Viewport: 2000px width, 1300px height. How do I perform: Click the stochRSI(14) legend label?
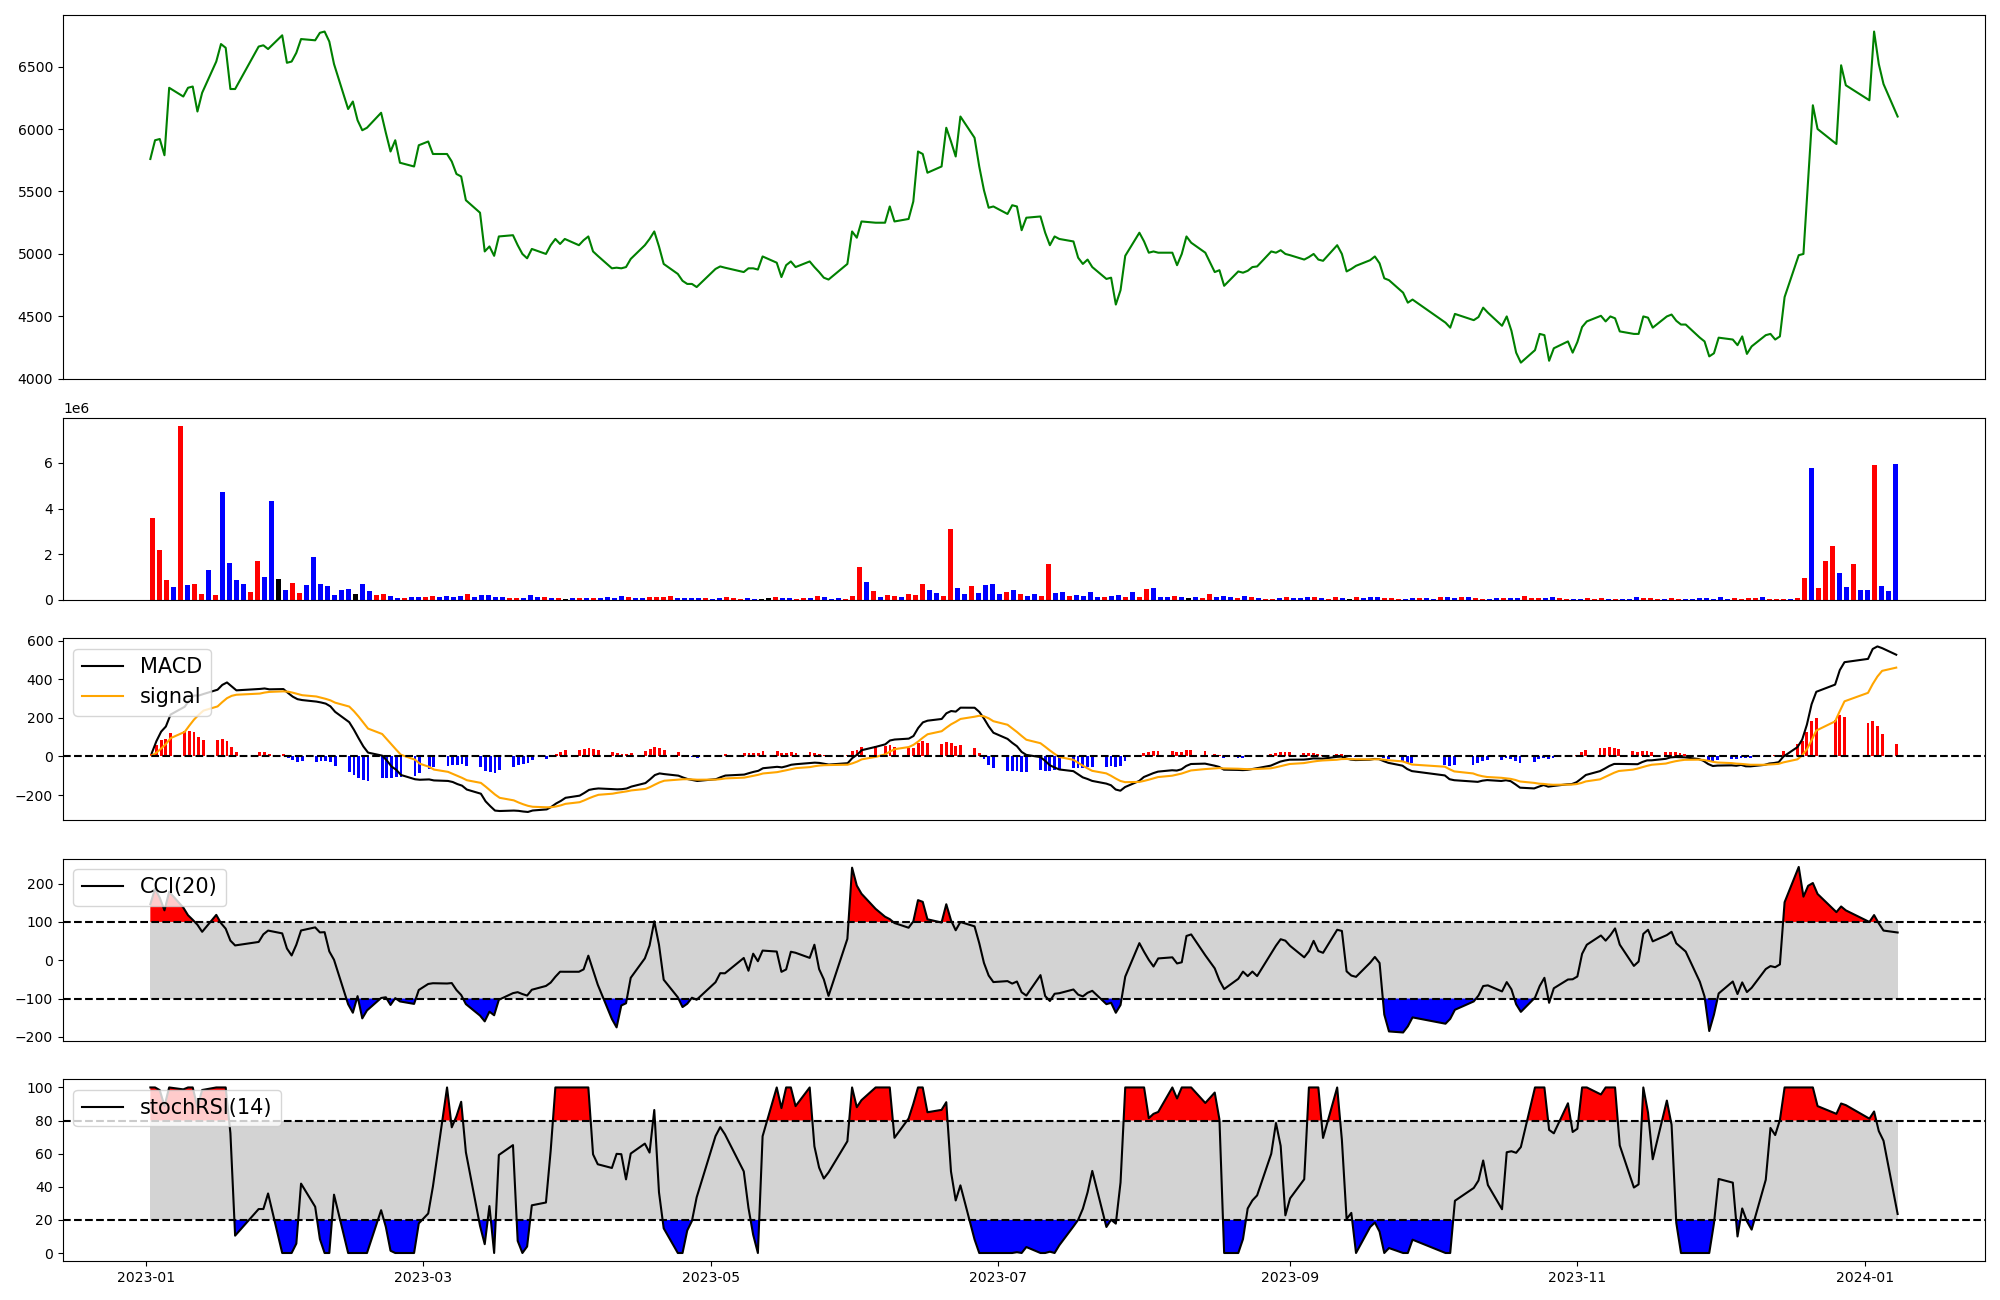pyautogui.click(x=205, y=1107)
